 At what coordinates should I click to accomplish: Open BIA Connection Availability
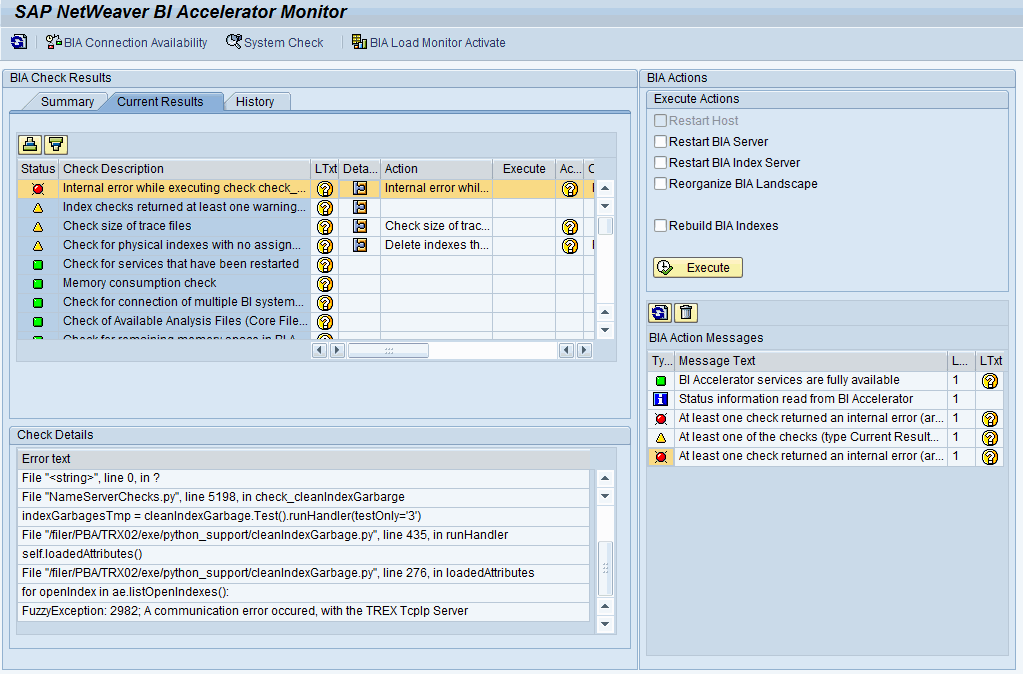[x=126, y=42]
